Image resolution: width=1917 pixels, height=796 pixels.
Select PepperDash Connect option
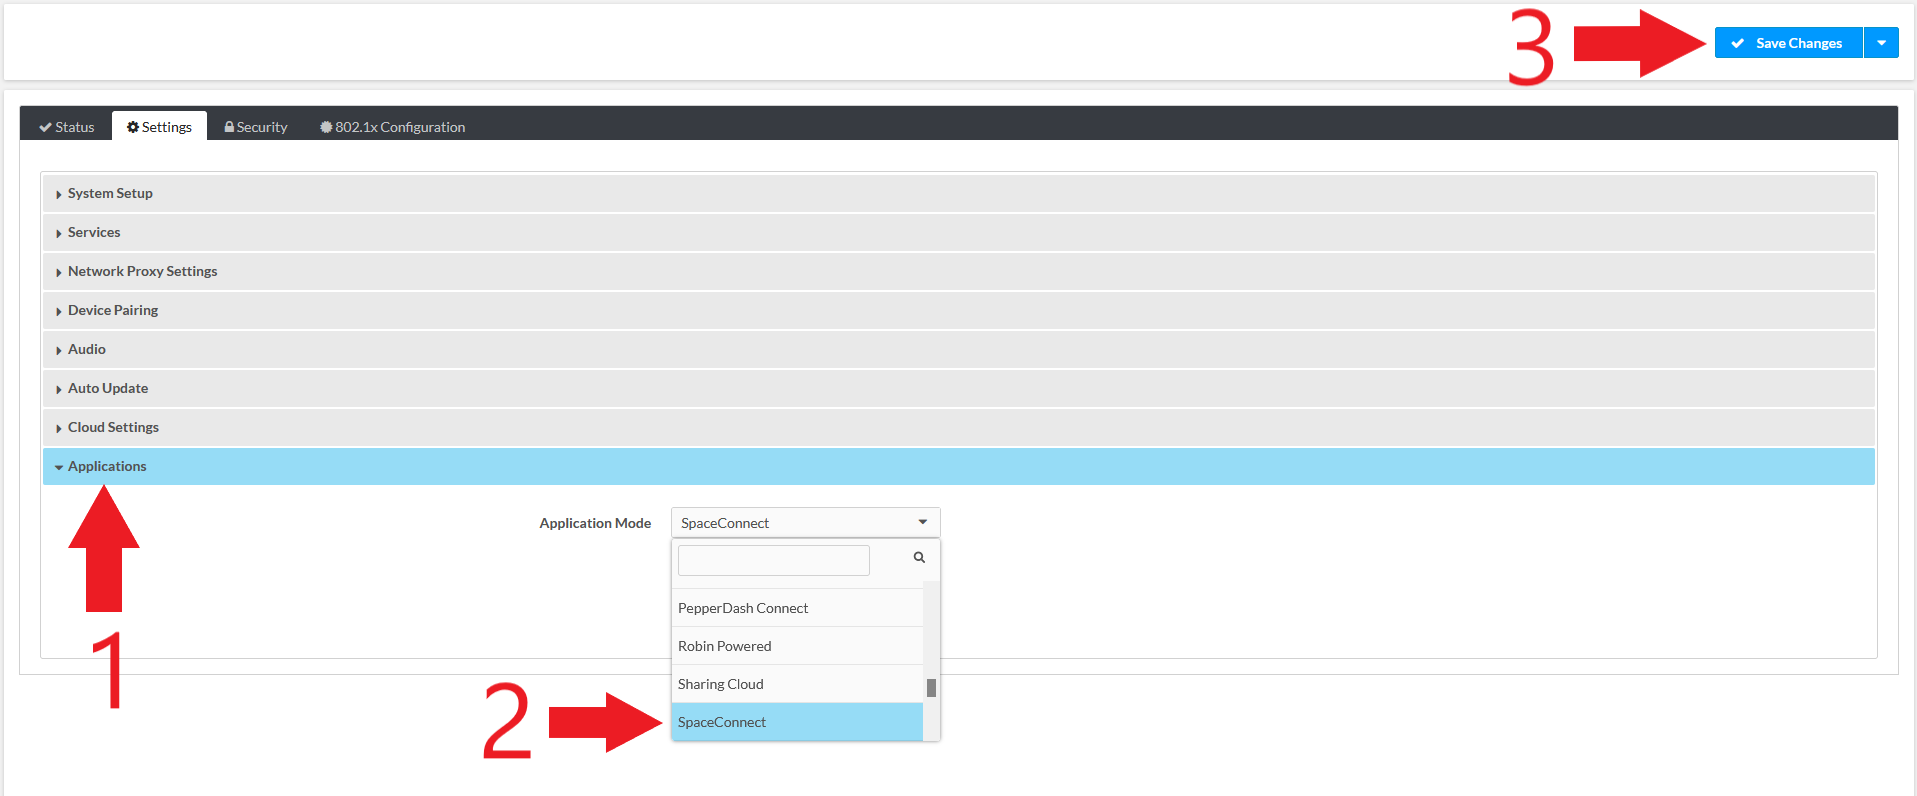pyautogui.click(x=797, y=608)
